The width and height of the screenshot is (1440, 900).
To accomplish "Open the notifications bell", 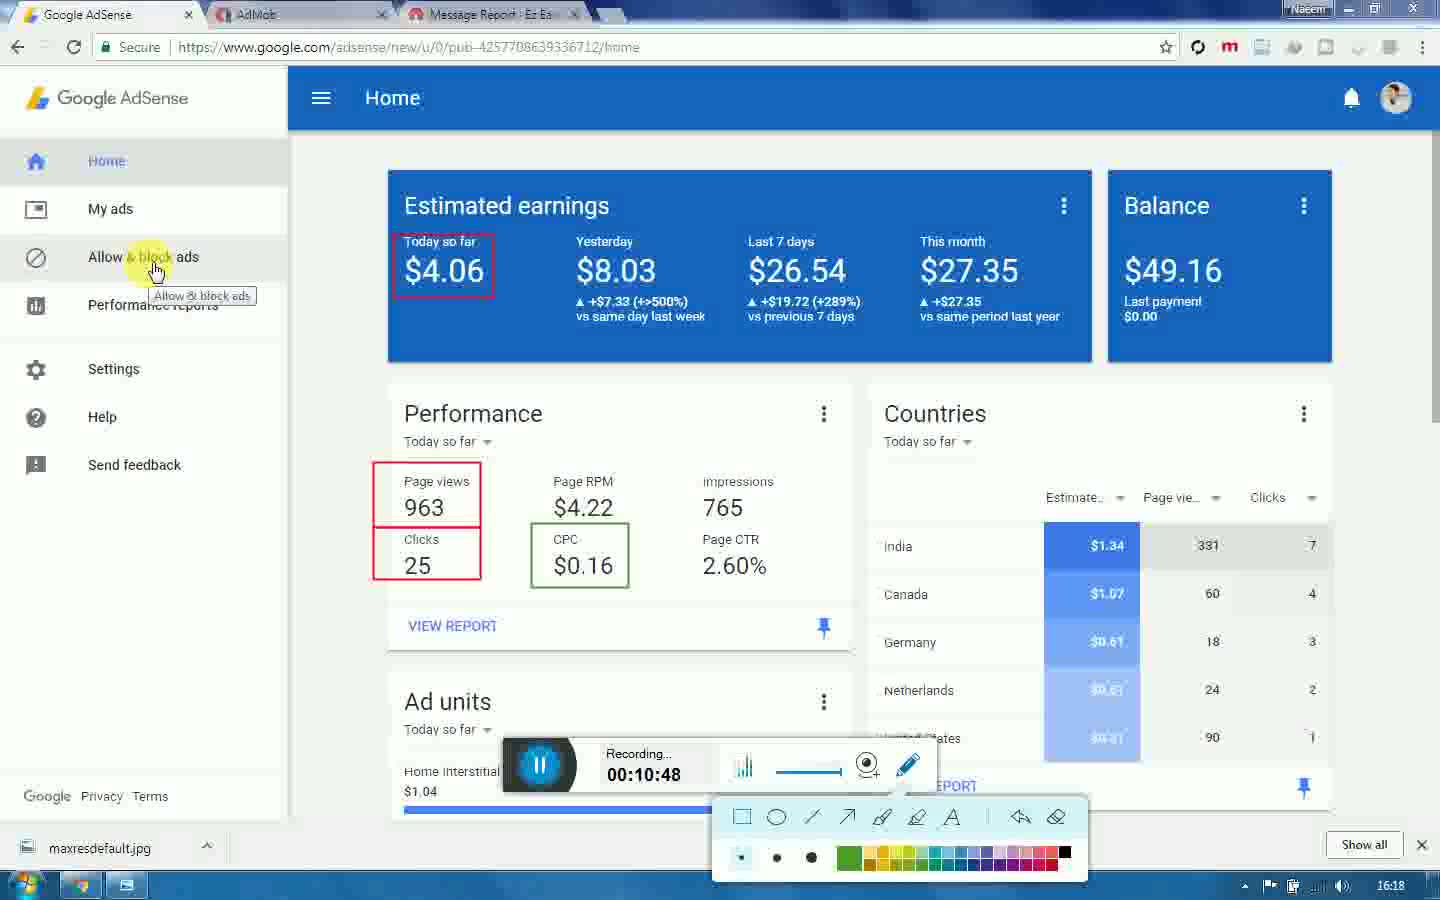I will click(1351, 98).
